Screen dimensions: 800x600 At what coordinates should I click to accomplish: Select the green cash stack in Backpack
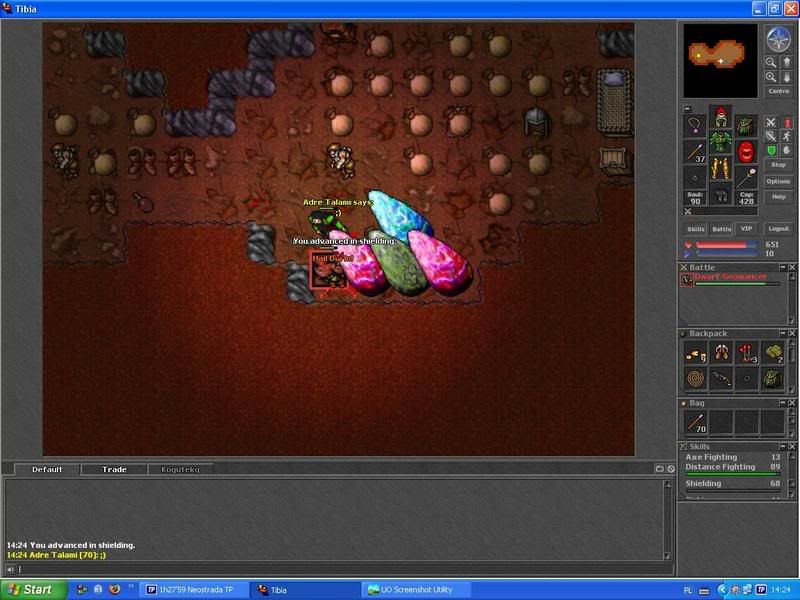pyautogui.click(x=773, y=353)
